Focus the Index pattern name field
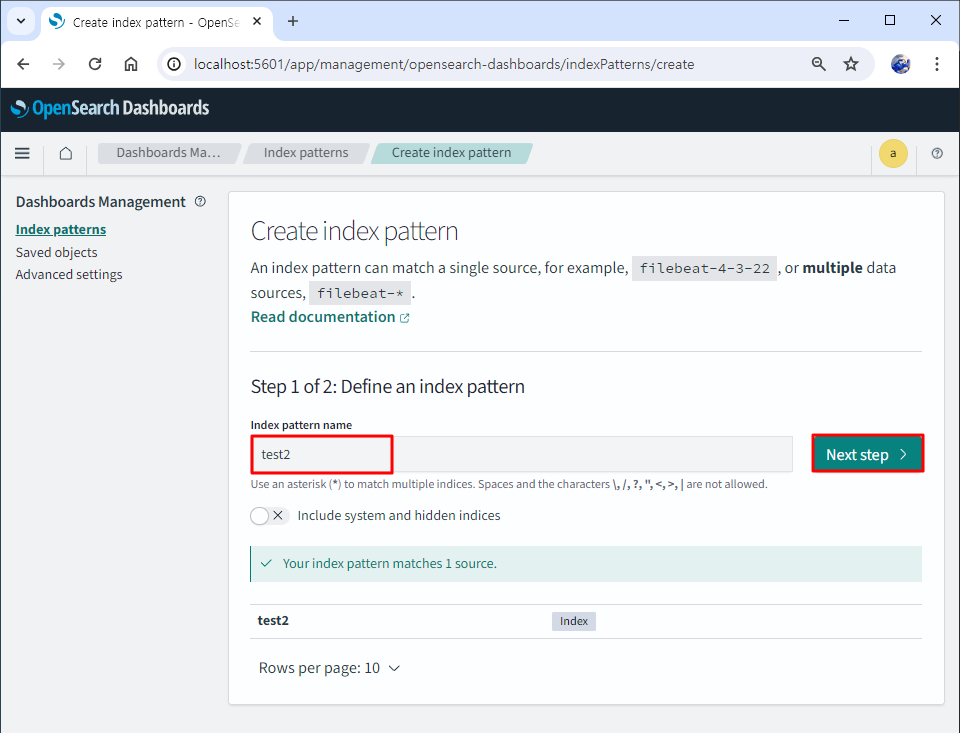 pyautogui.click(x=522, y=454)
